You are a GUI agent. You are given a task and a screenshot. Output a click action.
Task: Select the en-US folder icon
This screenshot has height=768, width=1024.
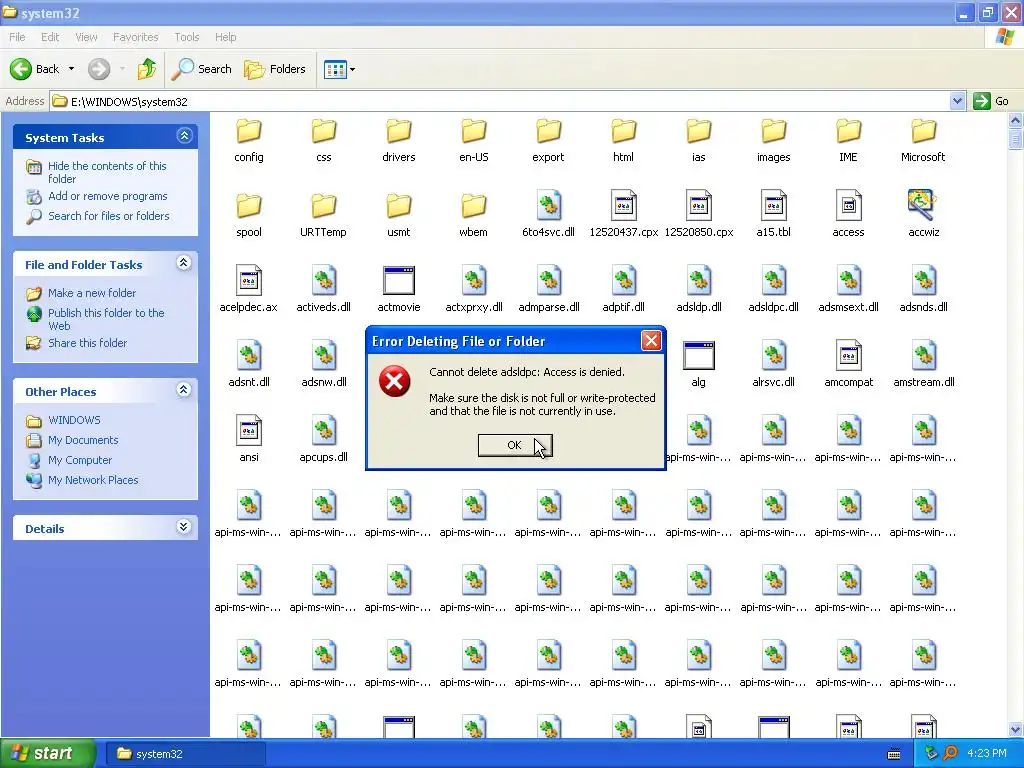coord(474,131)
